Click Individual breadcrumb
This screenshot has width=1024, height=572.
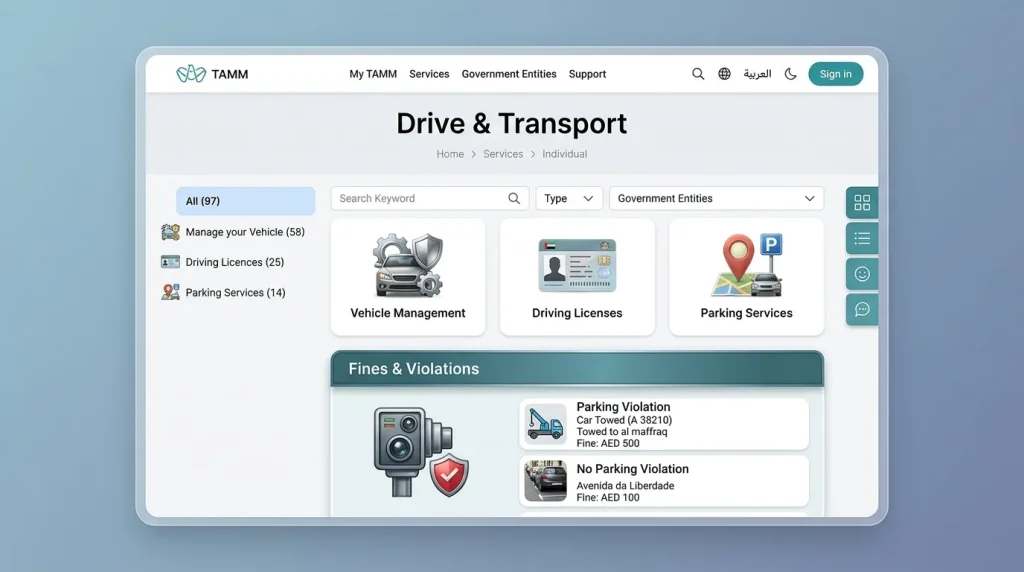(564, 154)
